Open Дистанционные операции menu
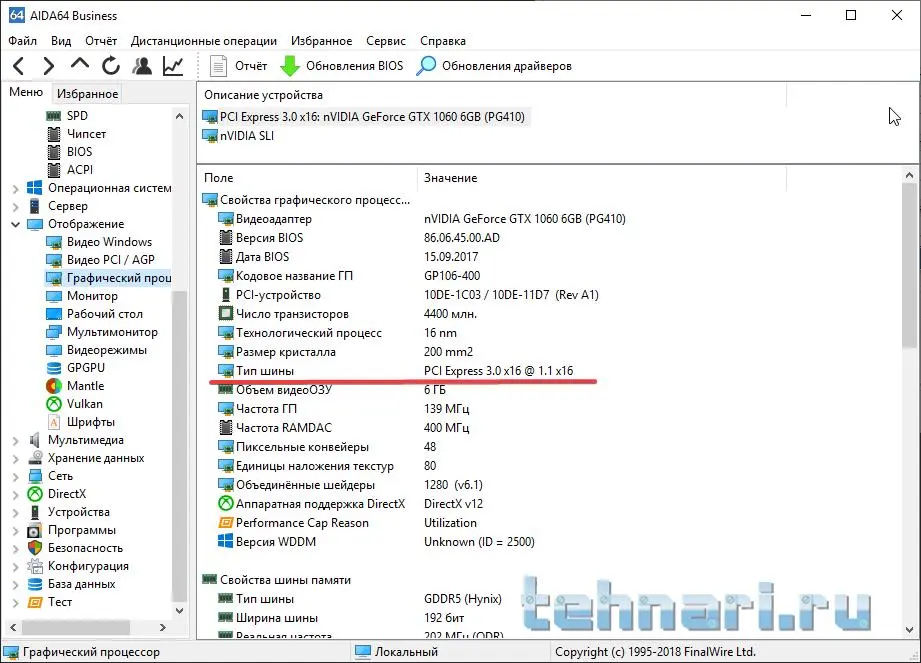The height and width of the screenshot is (663, 921). [x=204, y=41]
